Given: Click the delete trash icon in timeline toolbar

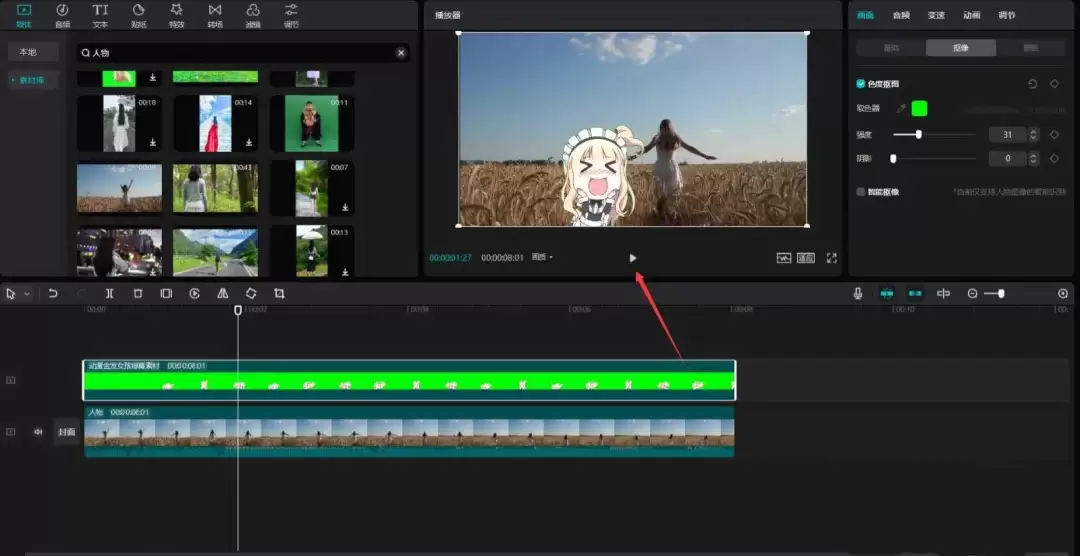Looking at the screenshot, I should click(x=138, y=294).
